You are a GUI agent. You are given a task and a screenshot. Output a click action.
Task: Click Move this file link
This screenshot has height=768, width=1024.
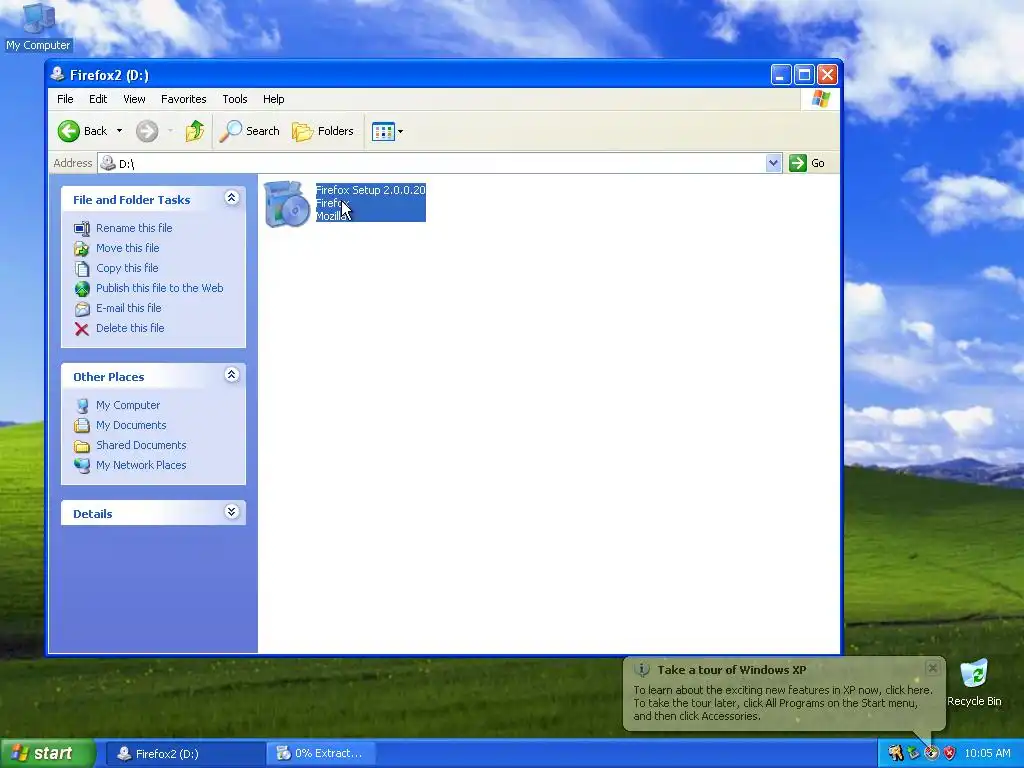point(127,248)
